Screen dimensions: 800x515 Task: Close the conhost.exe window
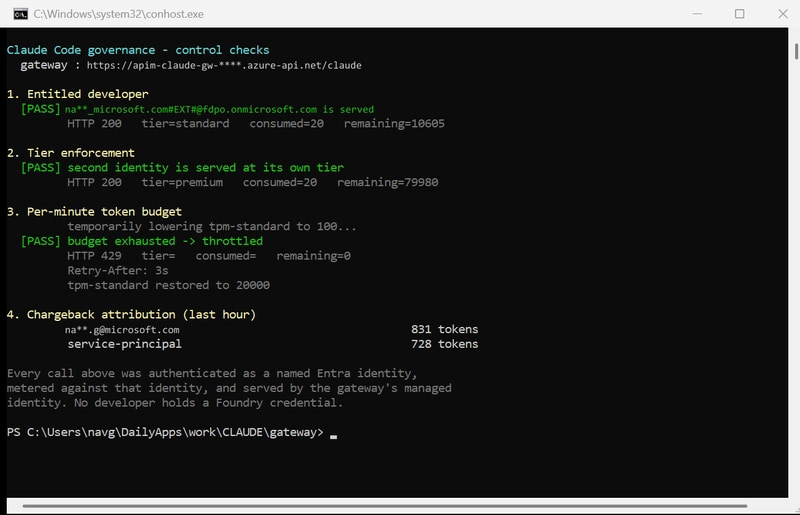coord(783,14)
